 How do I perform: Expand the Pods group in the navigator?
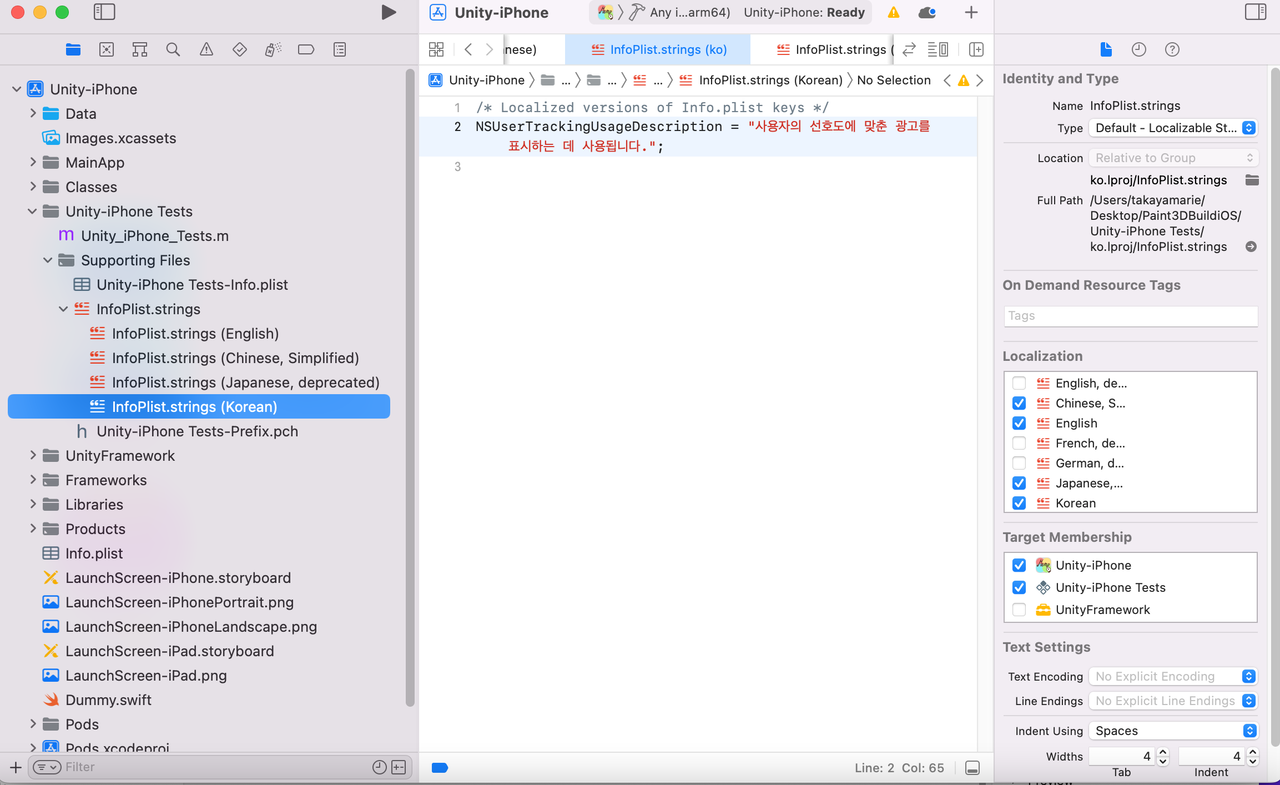tap(32, 724)
